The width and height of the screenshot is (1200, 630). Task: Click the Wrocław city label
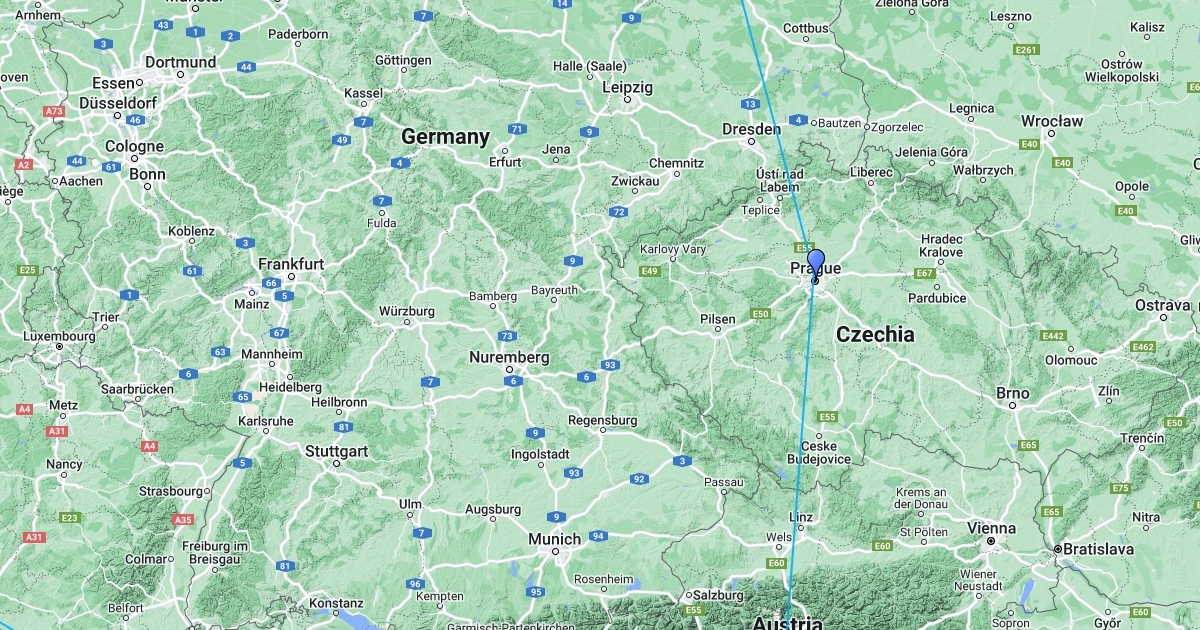1052,121
